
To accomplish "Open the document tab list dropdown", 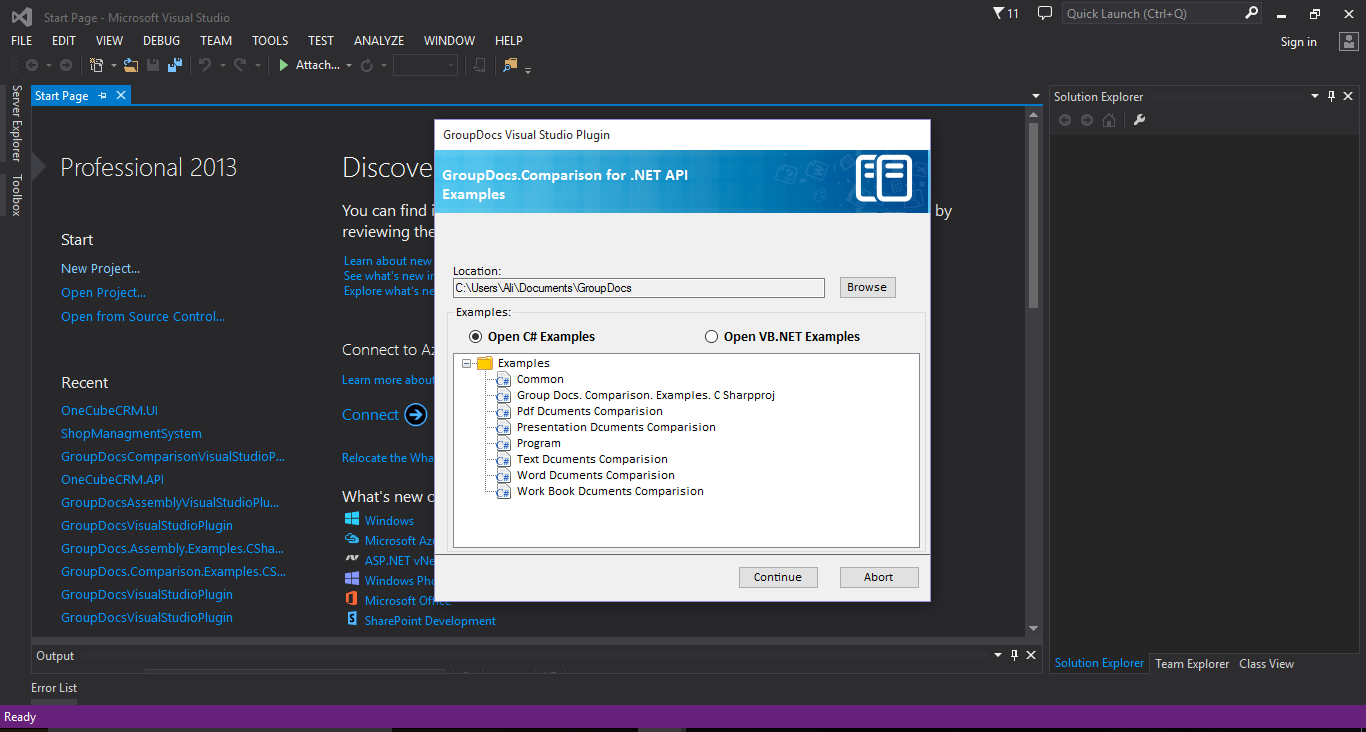I will (x=1036, y=96).
